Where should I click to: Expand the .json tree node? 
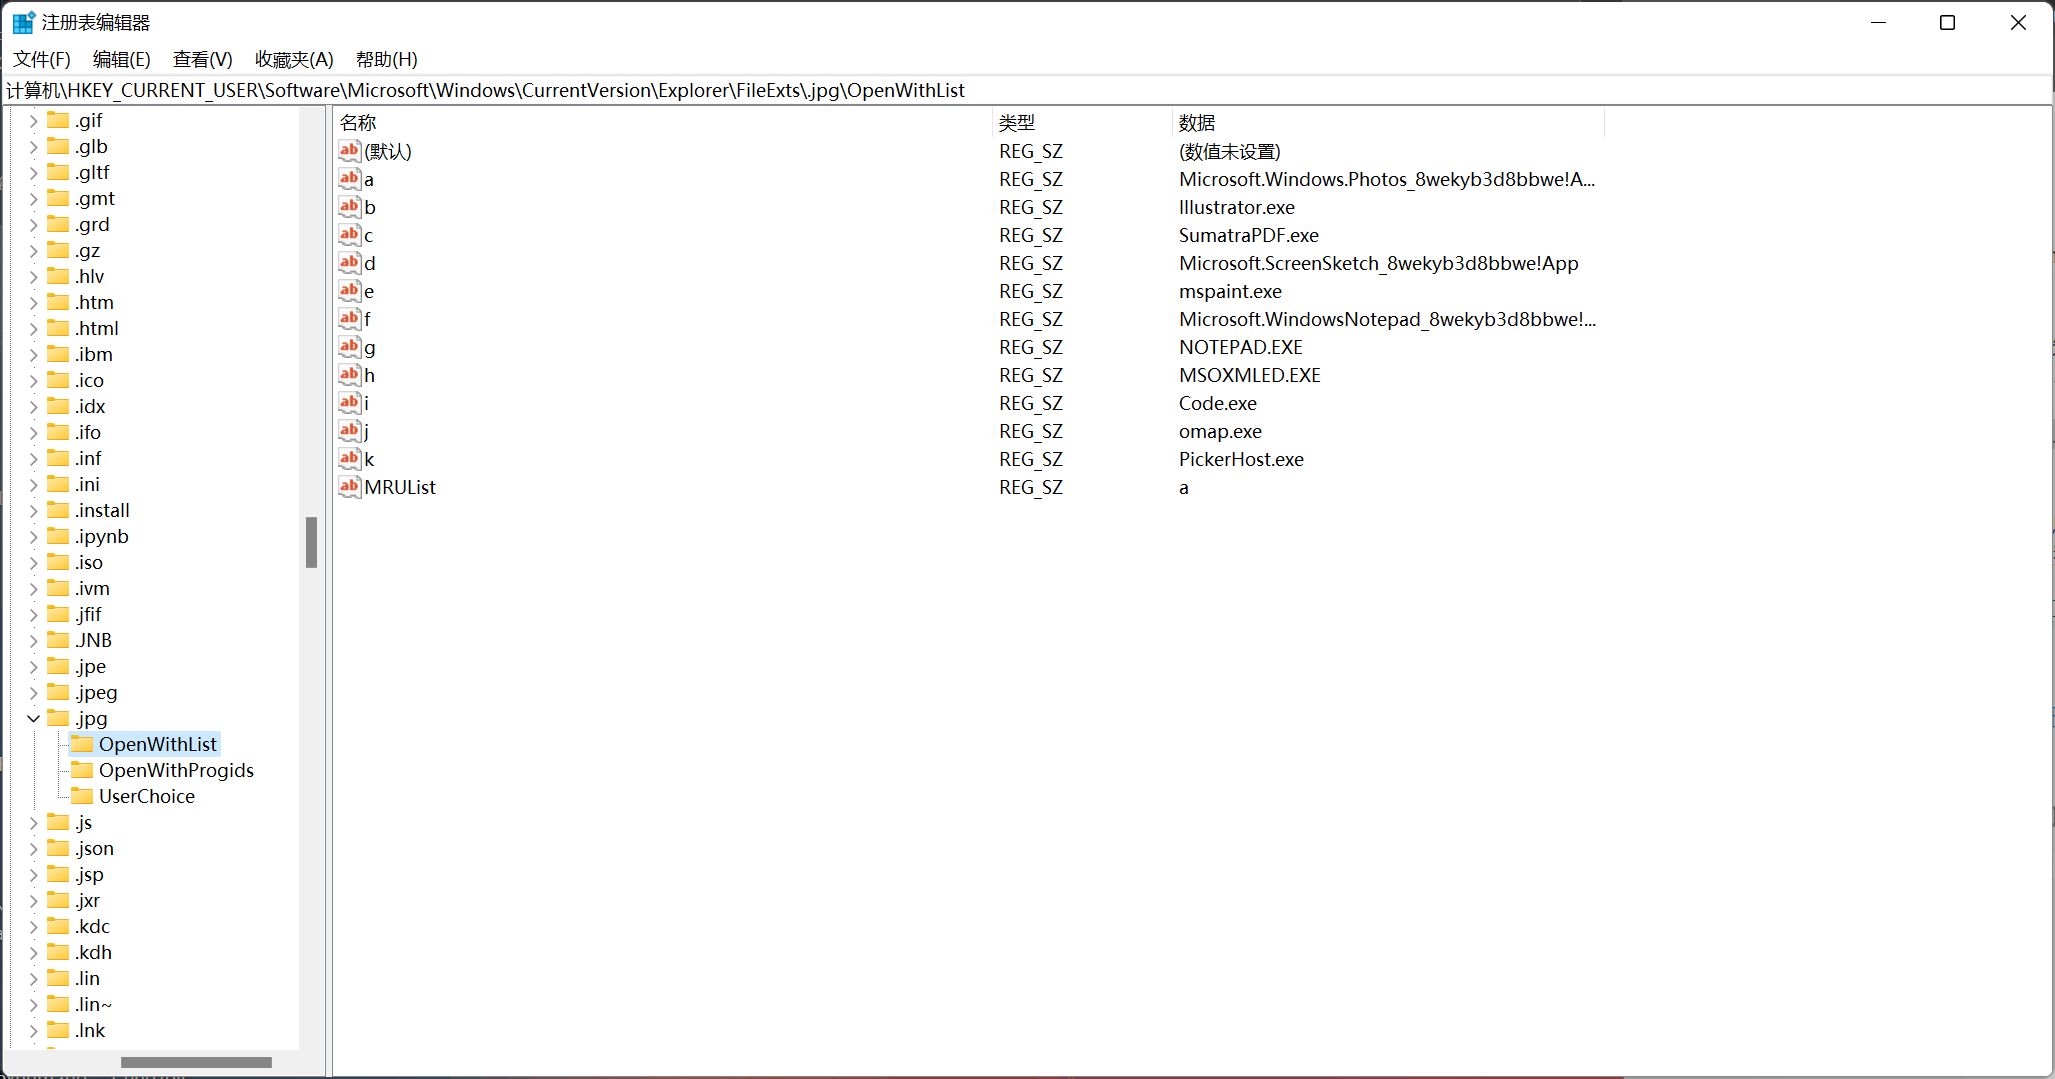tap(33, 848)
